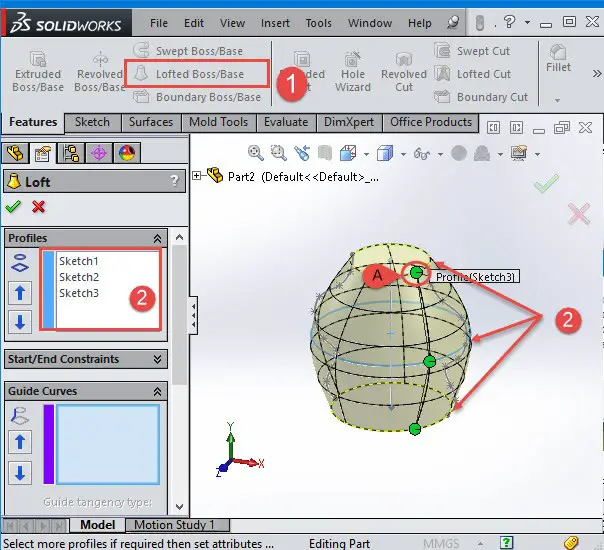The image size is (604, 550).
Task: Move profile down with the blue arrow
Action: click(20, 322)
